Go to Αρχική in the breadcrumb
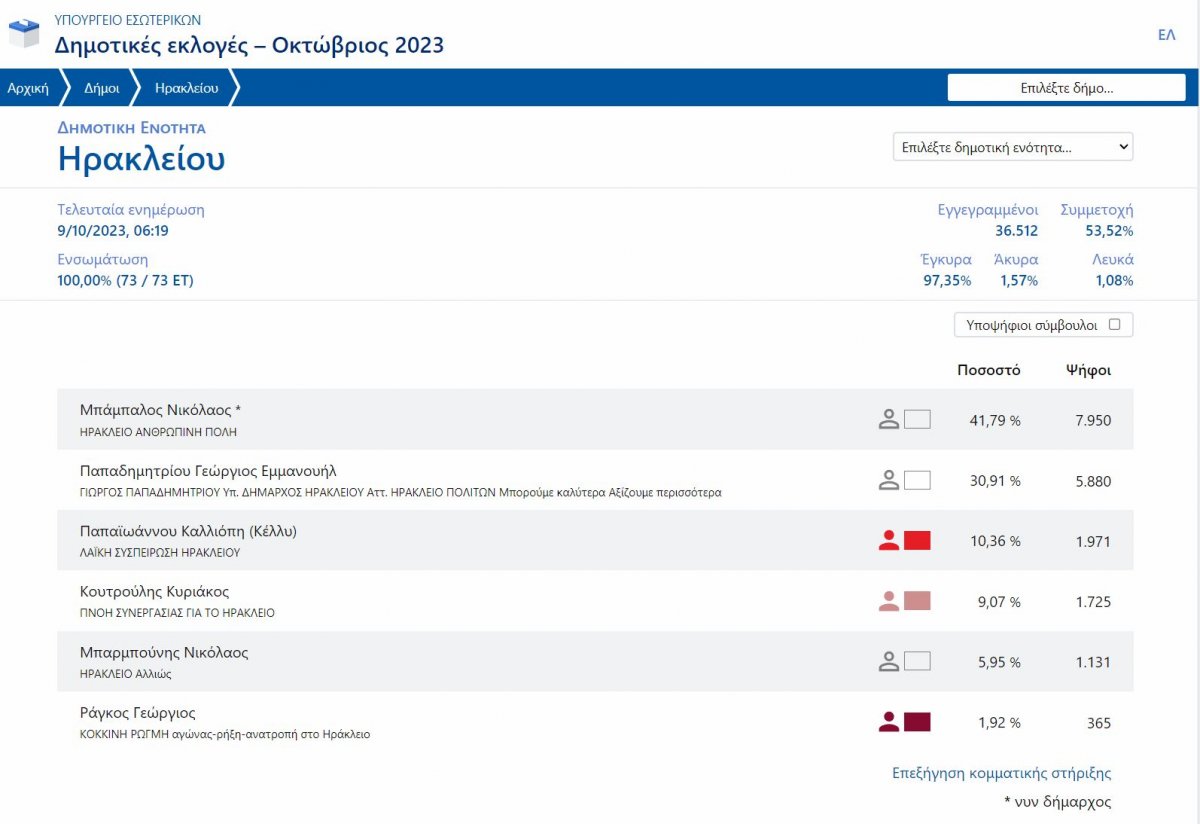Screen dimensions: 1200x824 [x=28, y=88]
